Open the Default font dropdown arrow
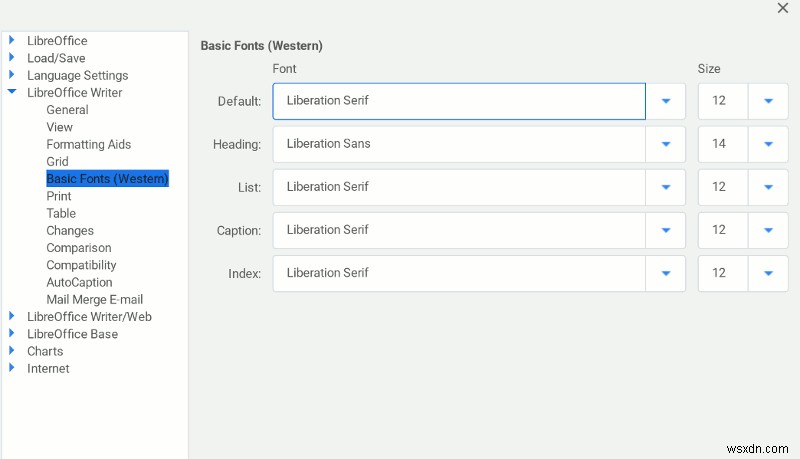 666,101
